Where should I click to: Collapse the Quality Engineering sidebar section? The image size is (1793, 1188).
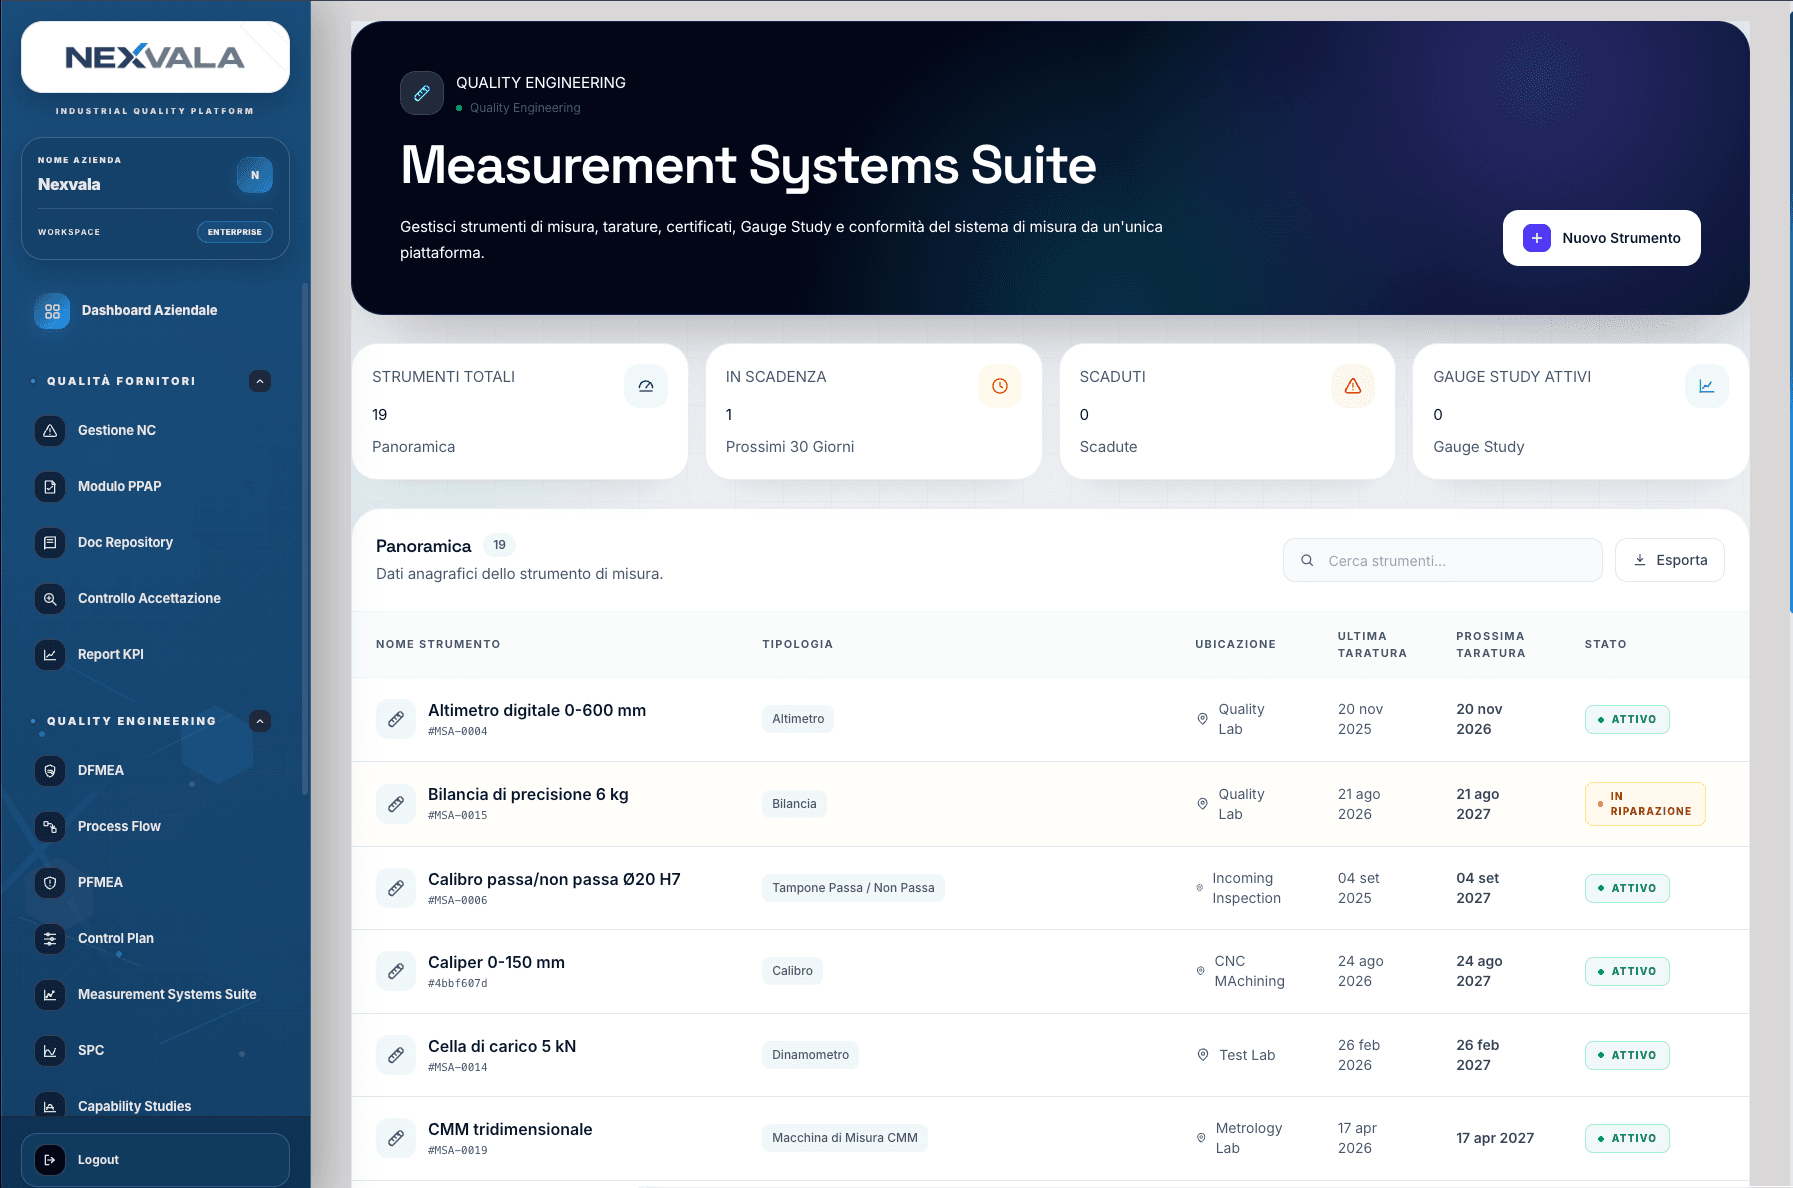(260, 721)
